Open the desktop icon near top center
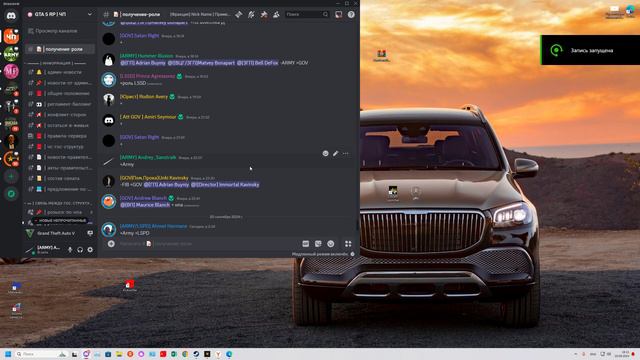Screen dimensions: 640x360 tap(382, 55)
